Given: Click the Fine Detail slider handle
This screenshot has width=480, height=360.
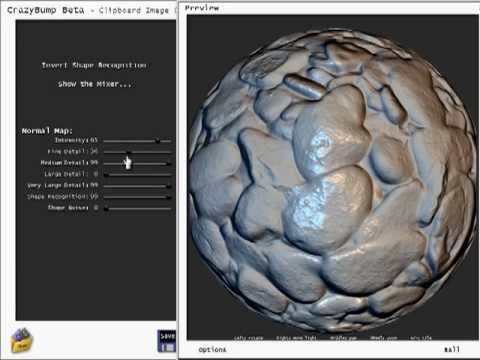Looking at the screenshot, I should point(129,152).
